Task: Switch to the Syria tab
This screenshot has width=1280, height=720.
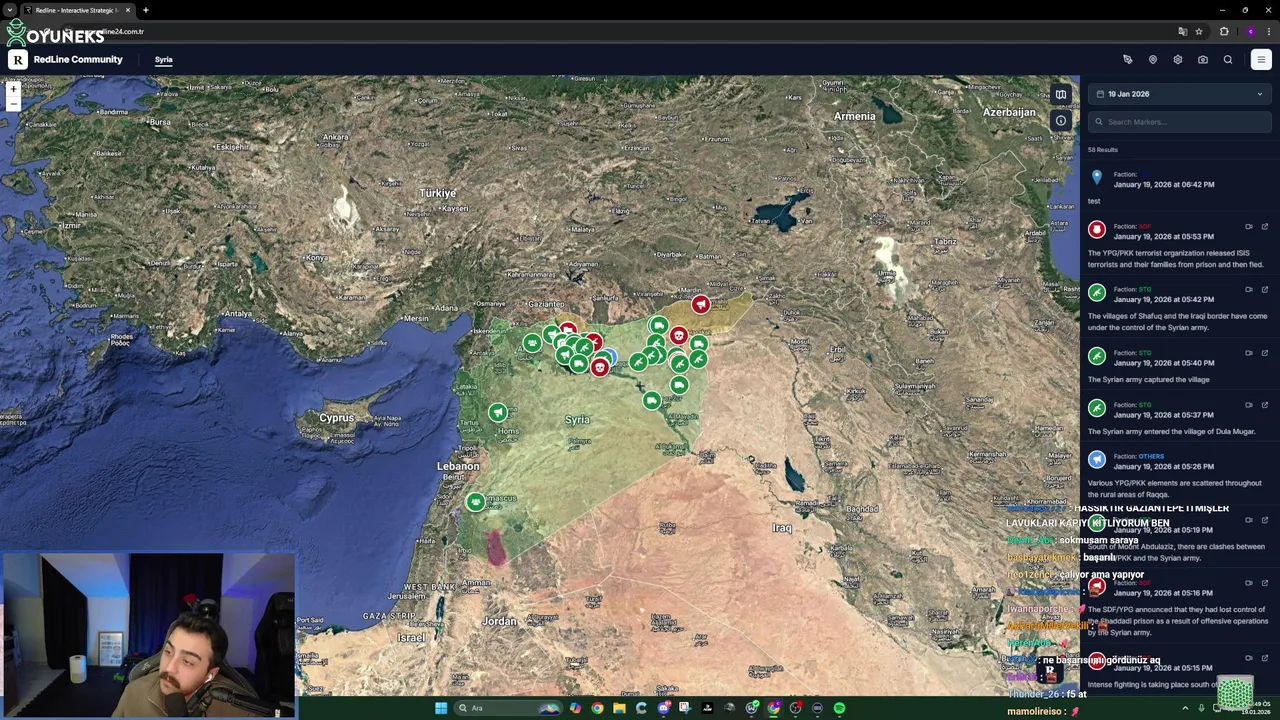Action: (x=163, y=60)
